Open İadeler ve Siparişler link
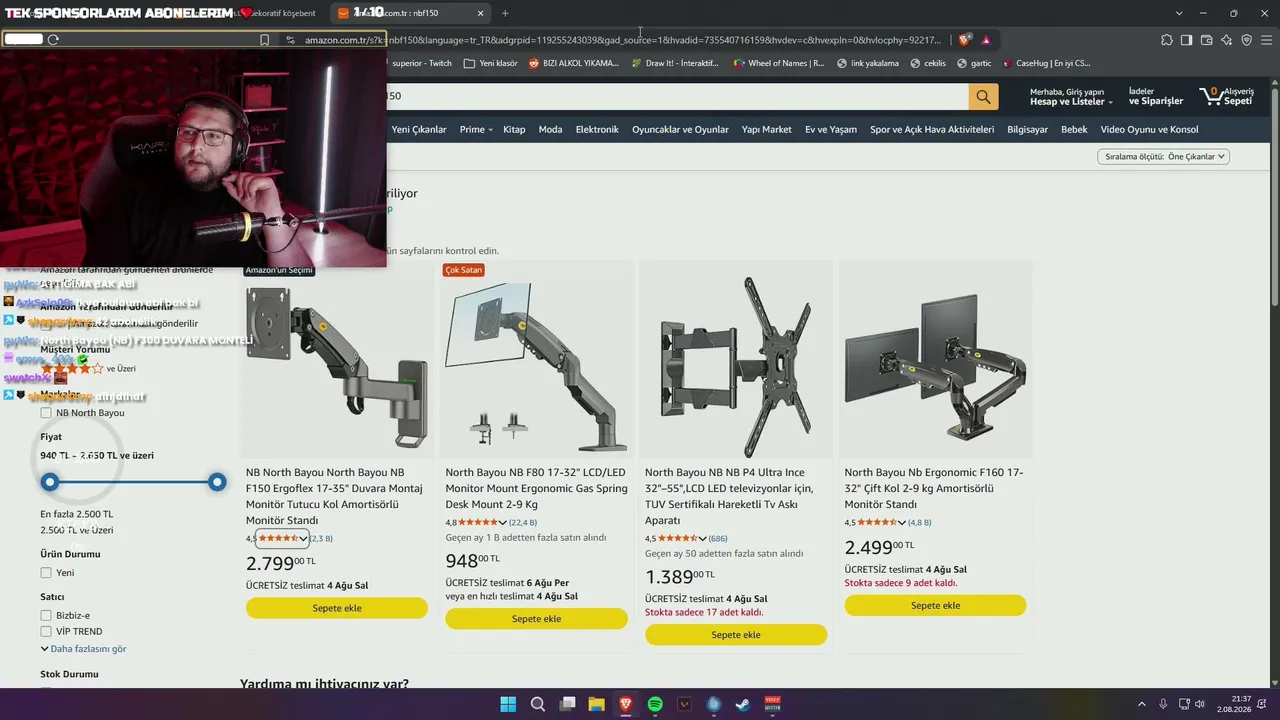 click(x=1155, y=96)
